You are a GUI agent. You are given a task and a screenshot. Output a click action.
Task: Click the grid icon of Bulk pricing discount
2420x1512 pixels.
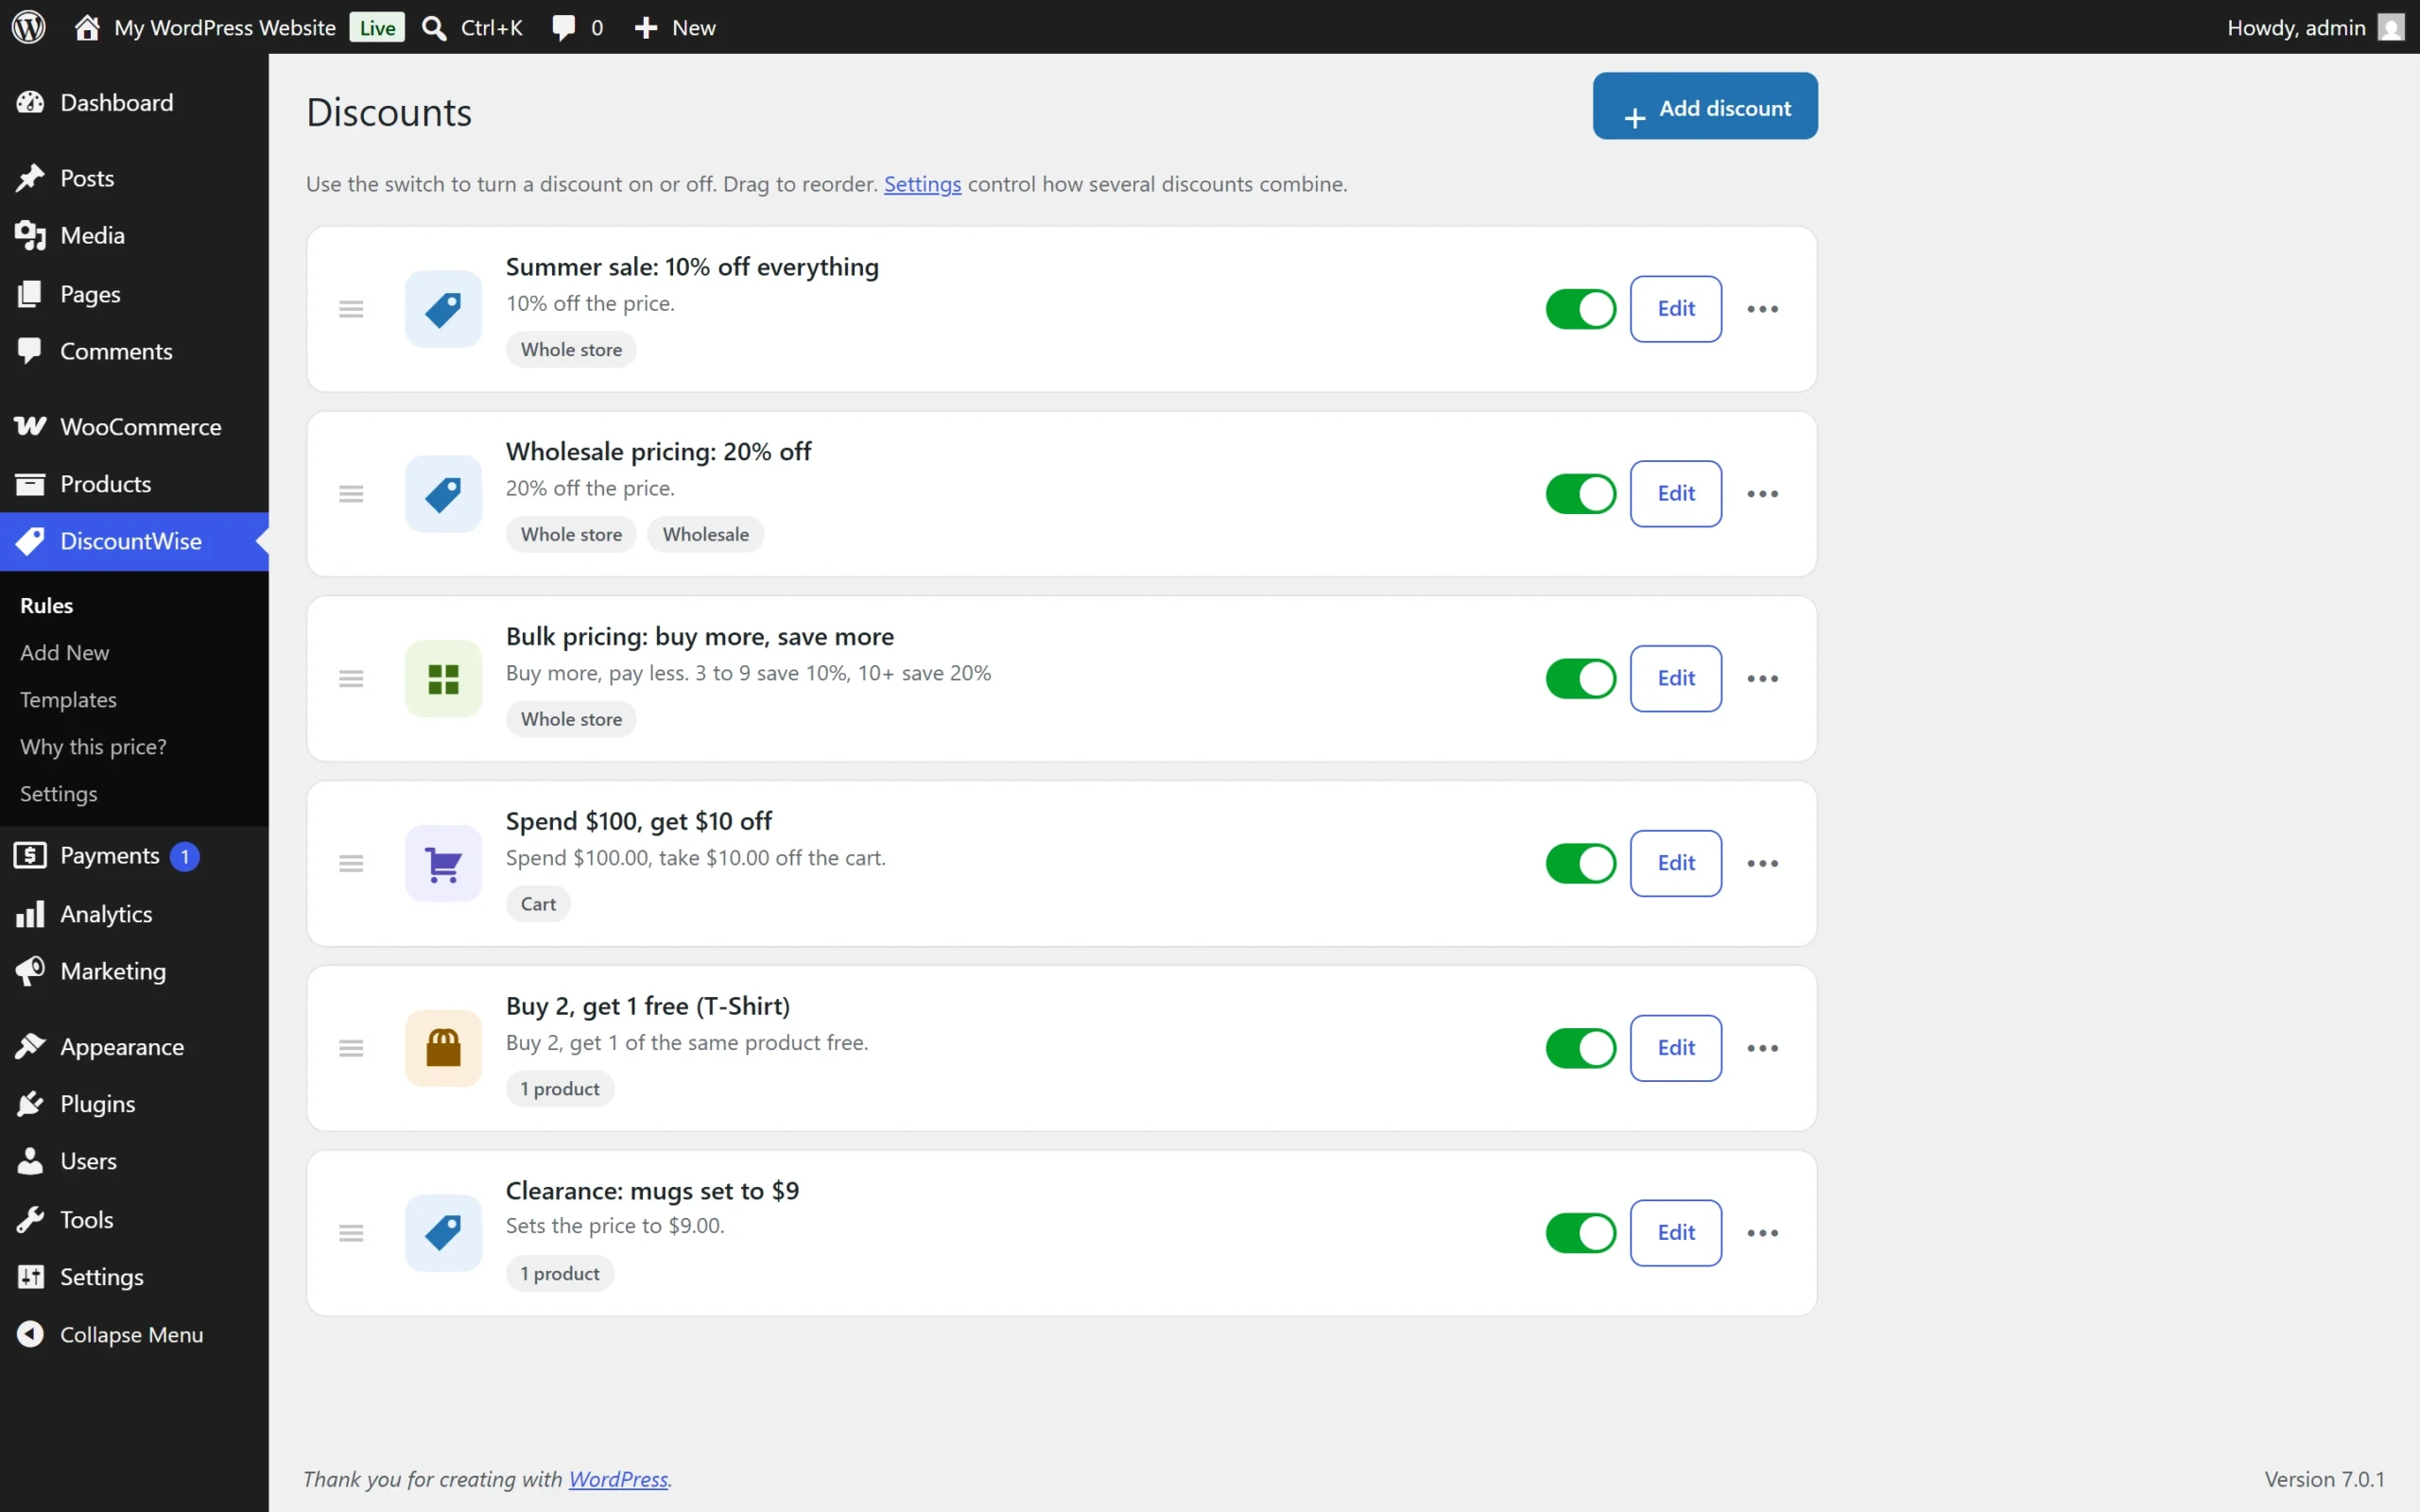coord(443,679)
